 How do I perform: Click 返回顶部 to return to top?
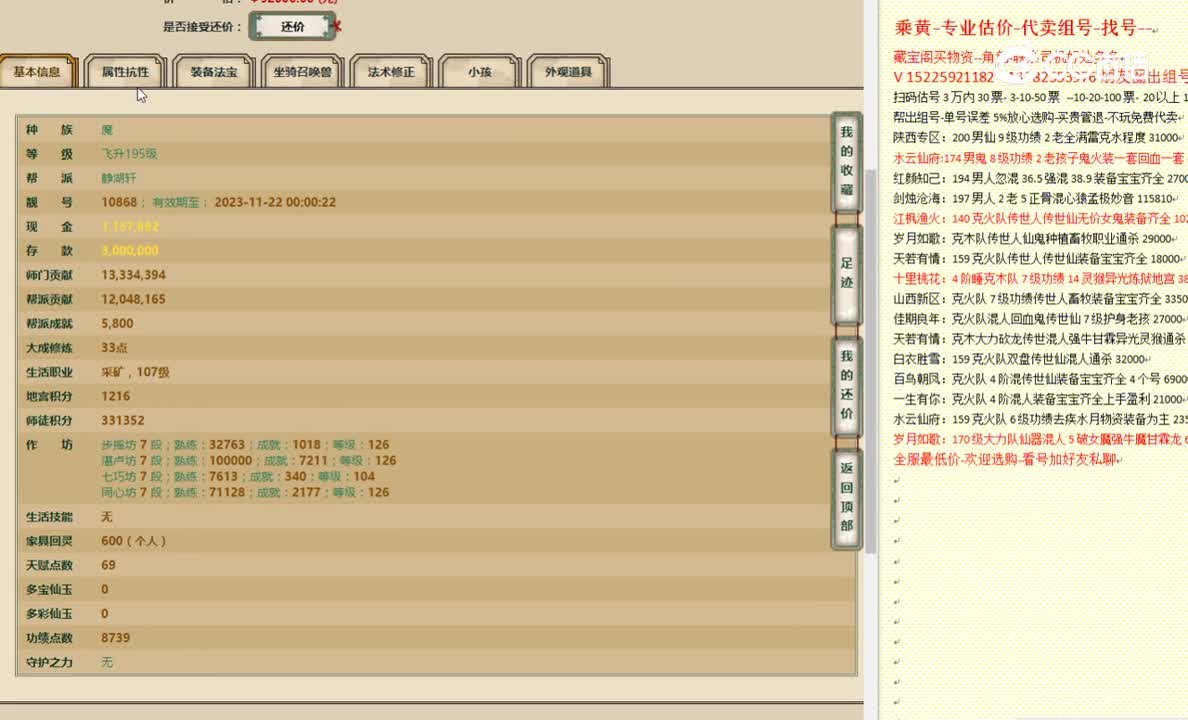pyautogui.click(x=846, y=497)
